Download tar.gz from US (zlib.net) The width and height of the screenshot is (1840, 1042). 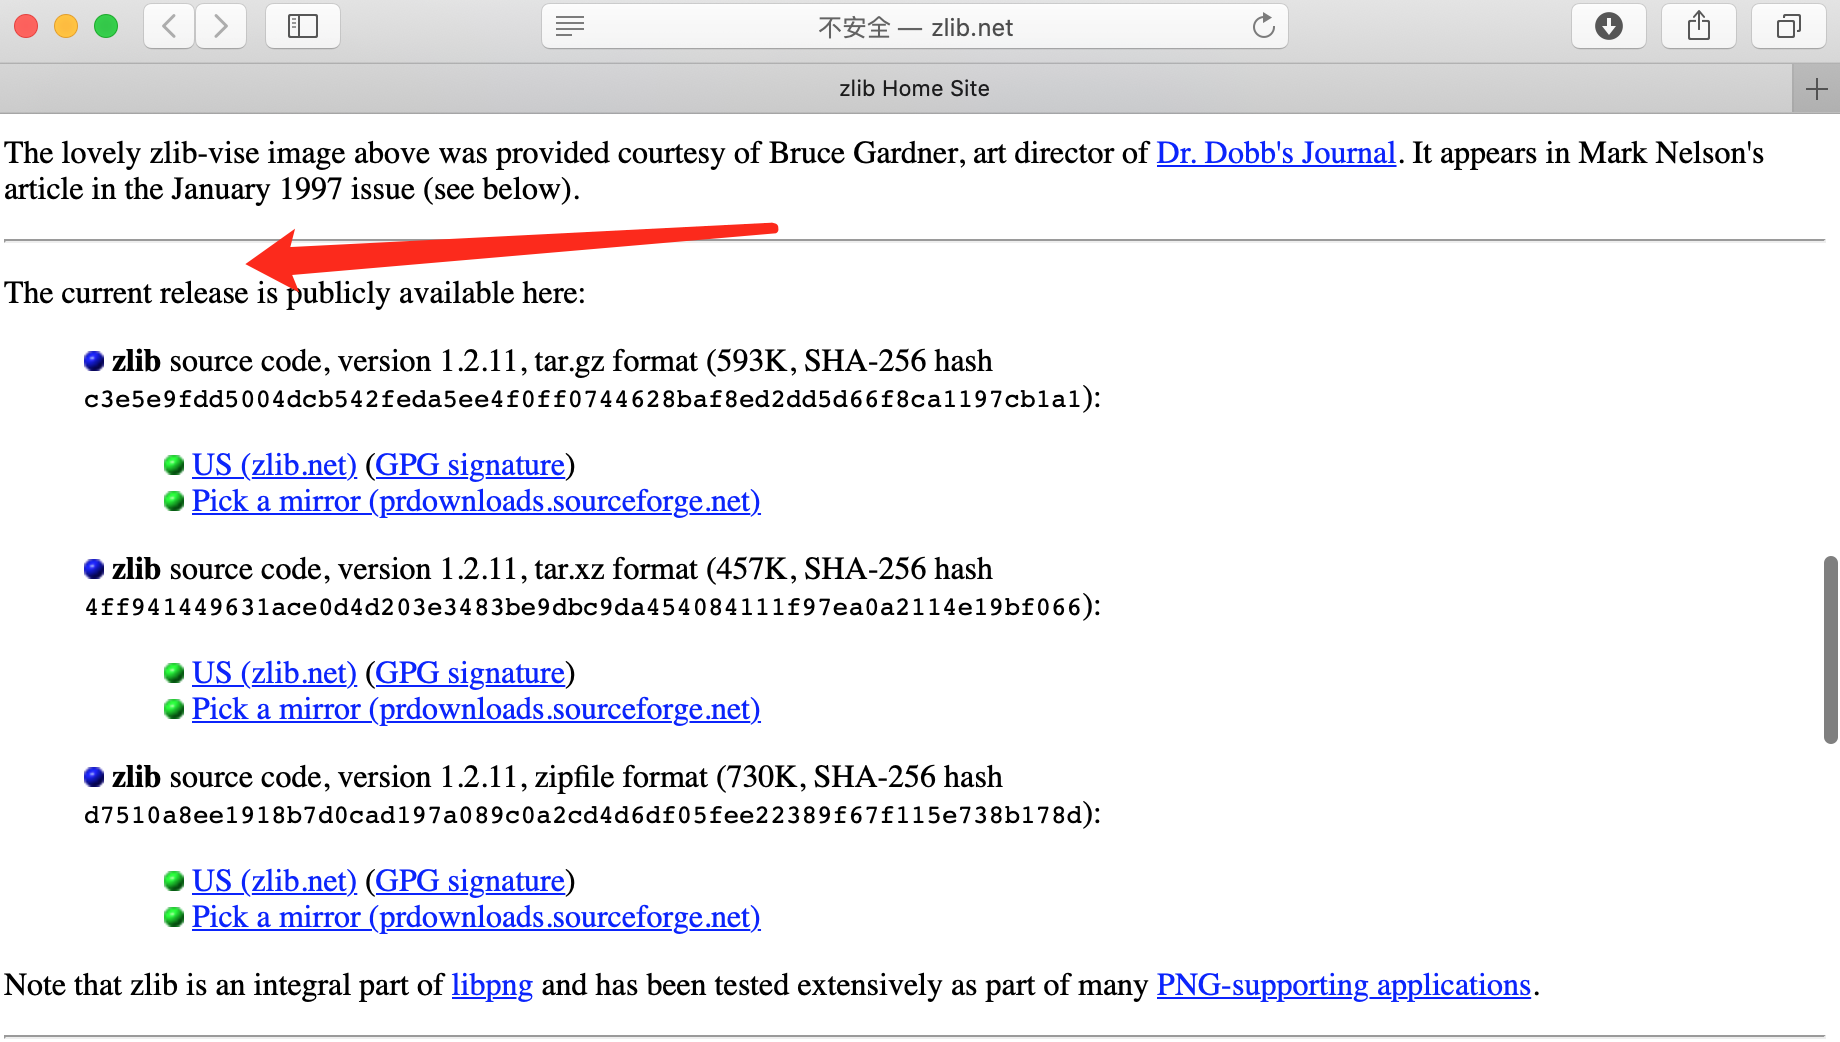[x=274, y=465]
